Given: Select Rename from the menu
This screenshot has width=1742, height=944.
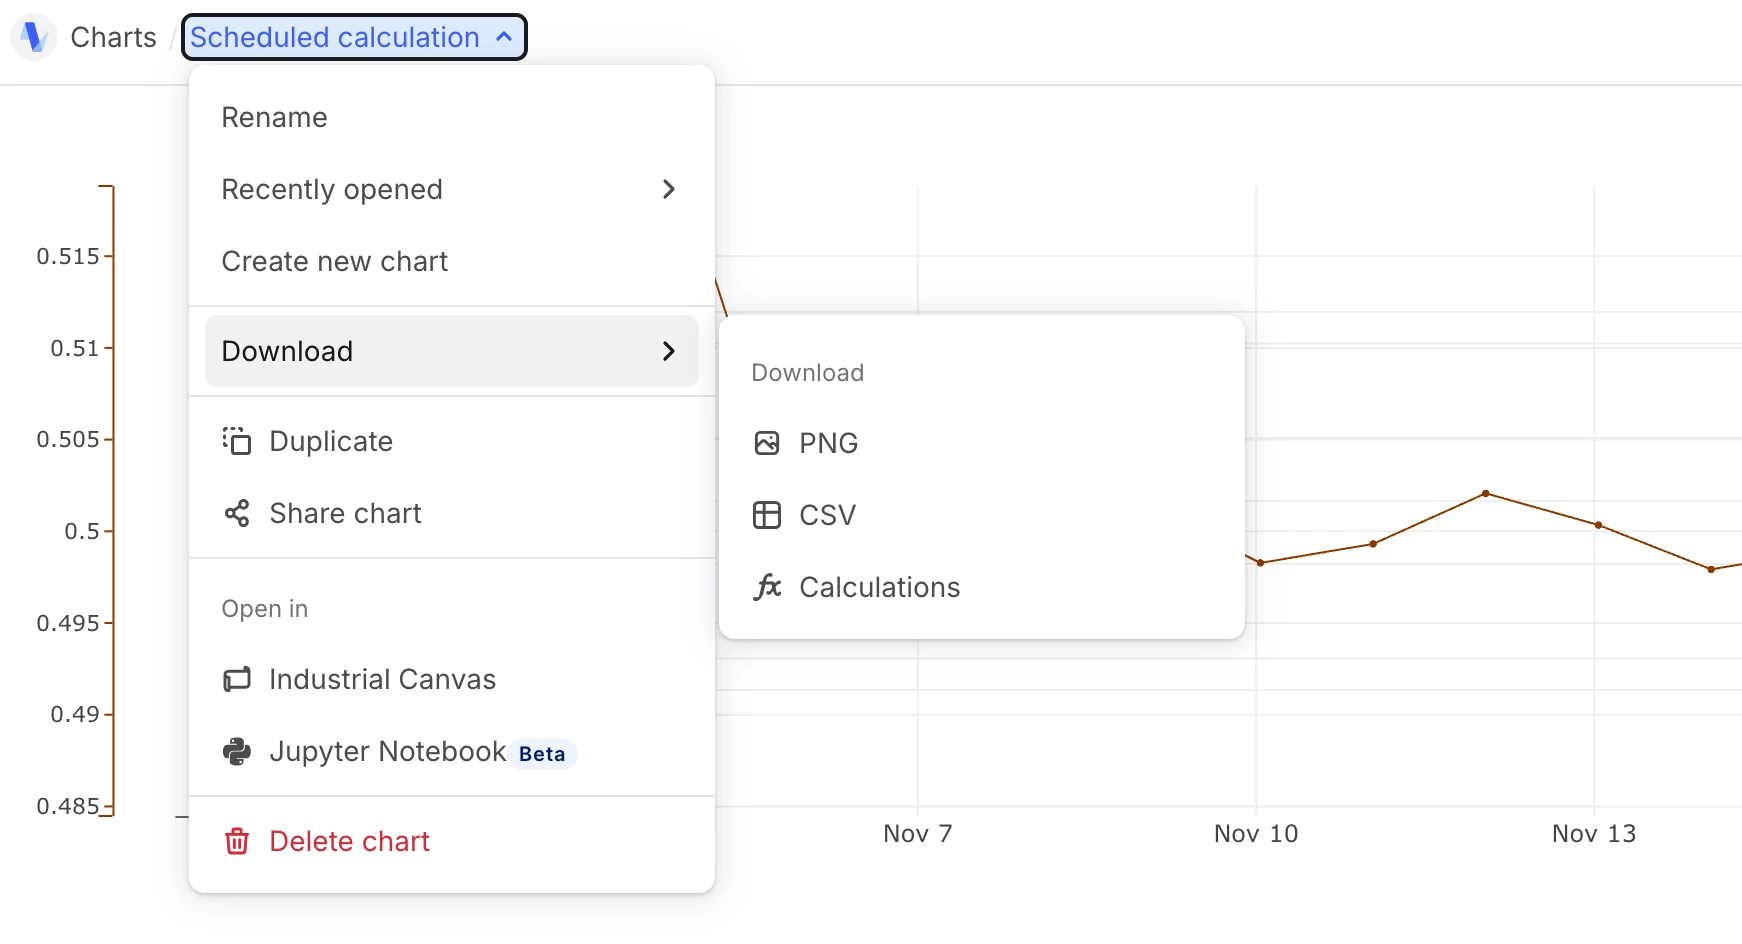Looking at the screenshot, I should point(275,117).
